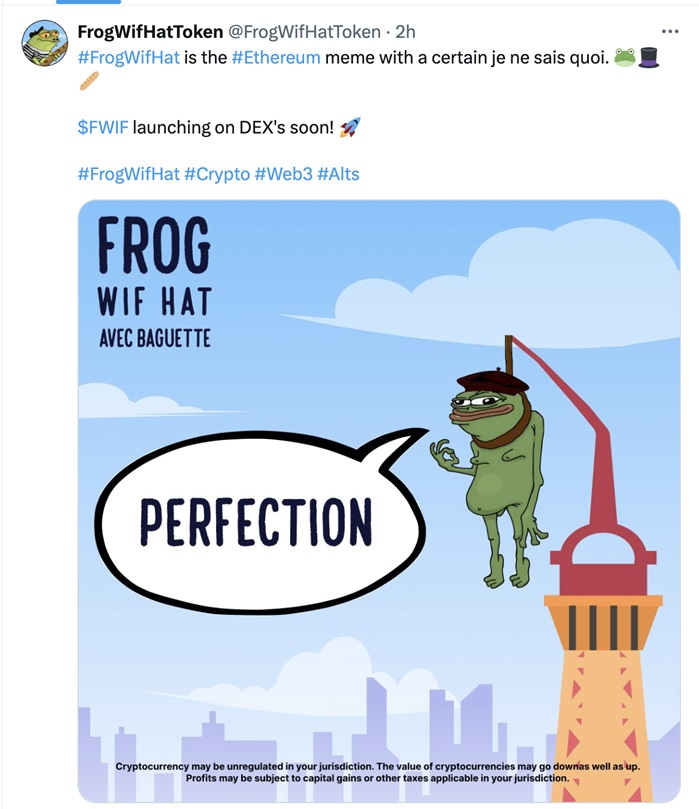Open the #Ethereum hashtag
Viewport: 699px width, 809px height.
[x=276, y=57]
